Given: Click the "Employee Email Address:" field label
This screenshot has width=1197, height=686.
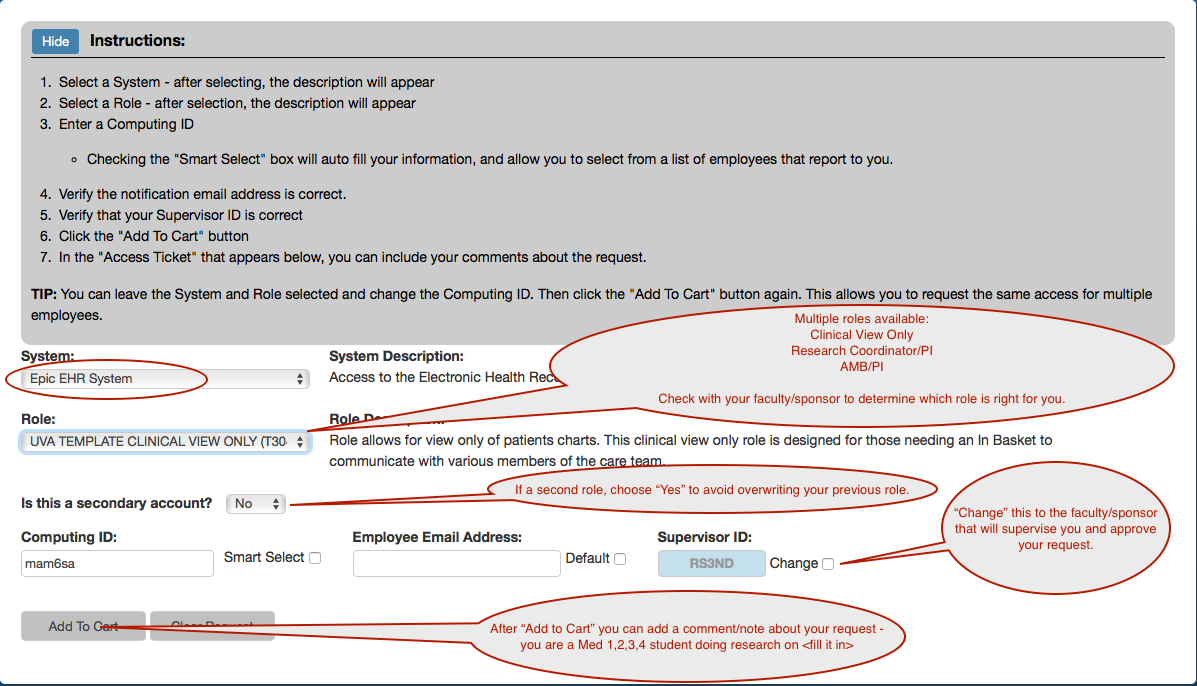Looking at the screenshot, I should [x=437, y=537].
